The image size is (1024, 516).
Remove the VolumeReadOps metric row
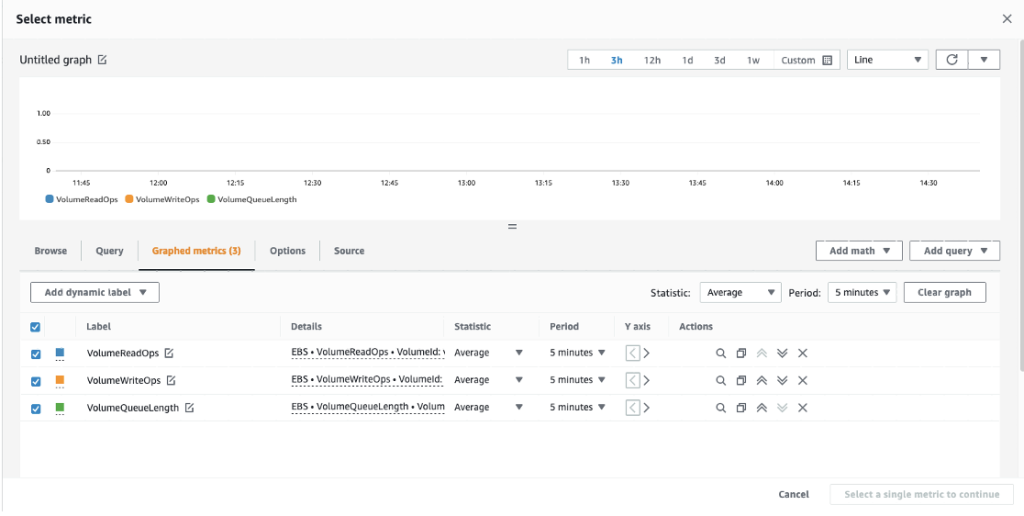tap(803, 353)
